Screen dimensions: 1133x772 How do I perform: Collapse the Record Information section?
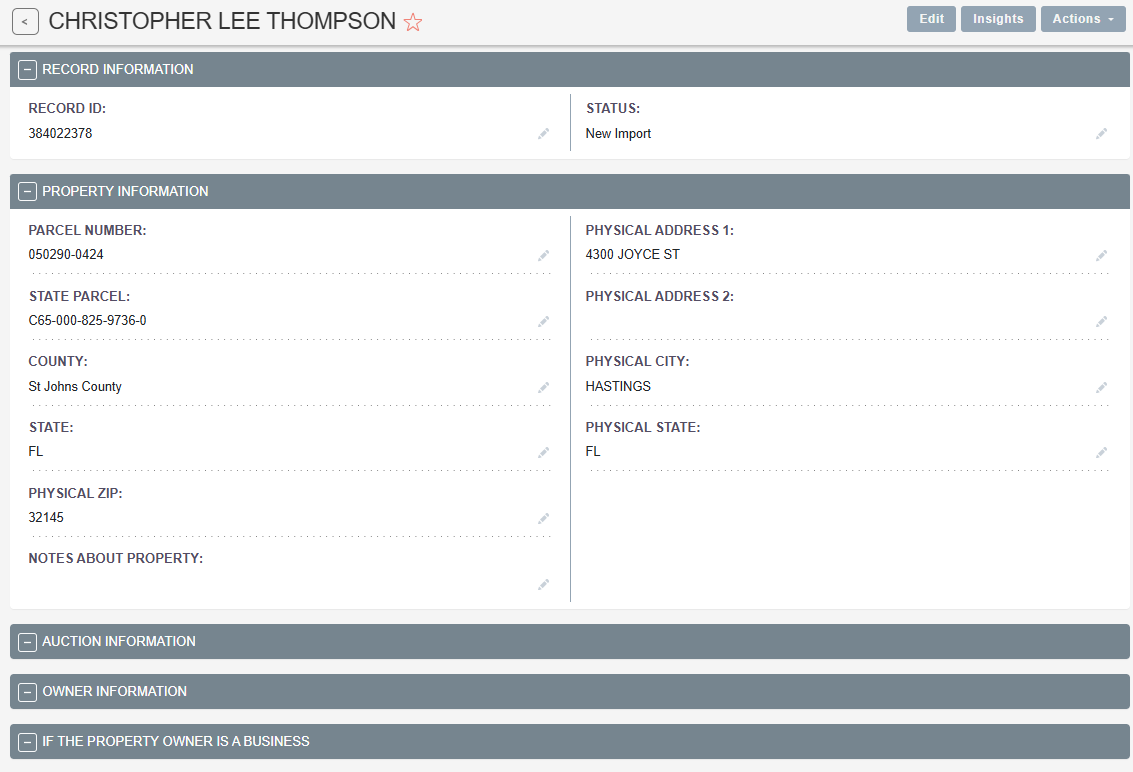(27, 70)
